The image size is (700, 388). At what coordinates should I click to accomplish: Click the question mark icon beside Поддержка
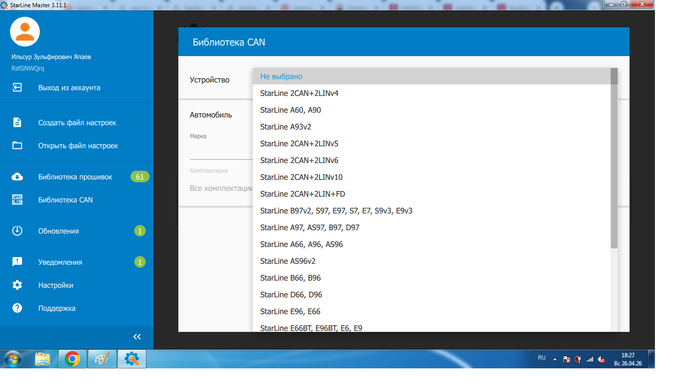(17, 308)
